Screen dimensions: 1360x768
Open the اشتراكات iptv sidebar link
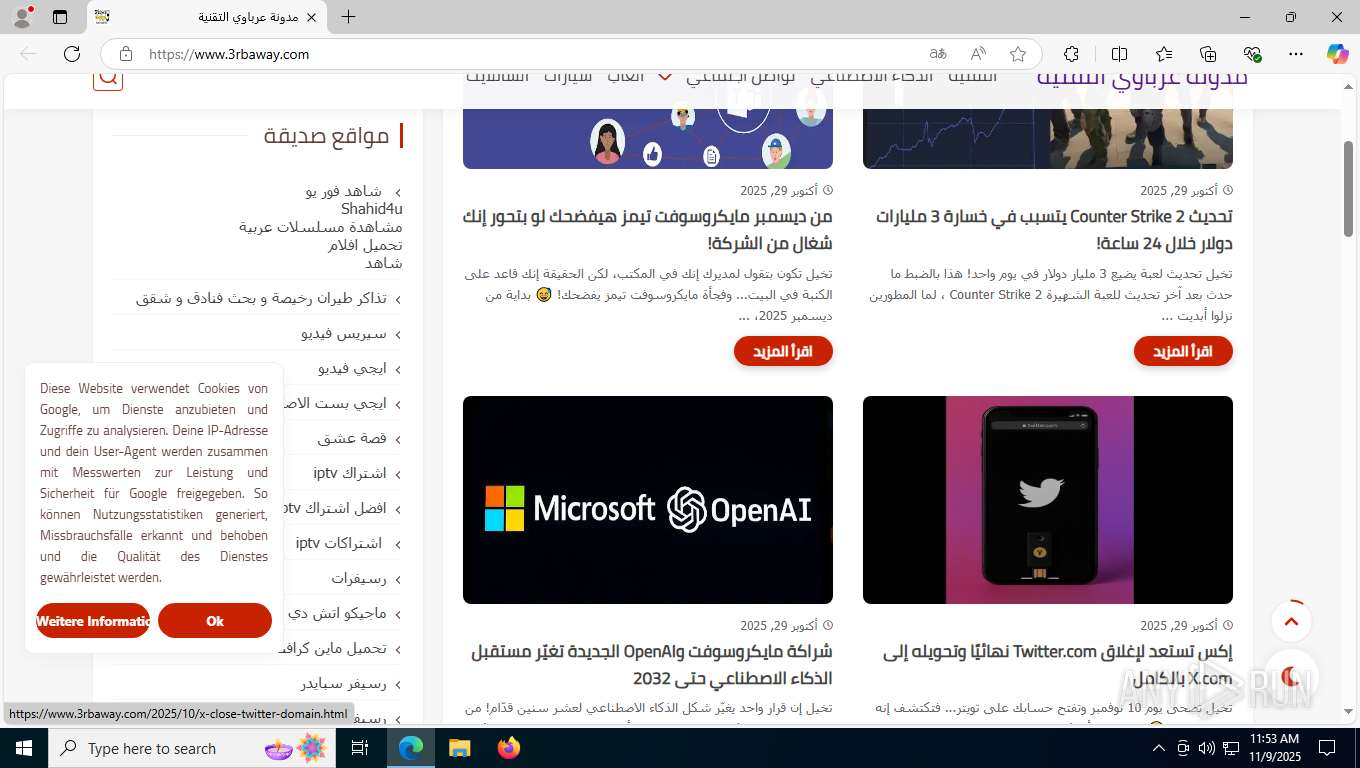339,543
